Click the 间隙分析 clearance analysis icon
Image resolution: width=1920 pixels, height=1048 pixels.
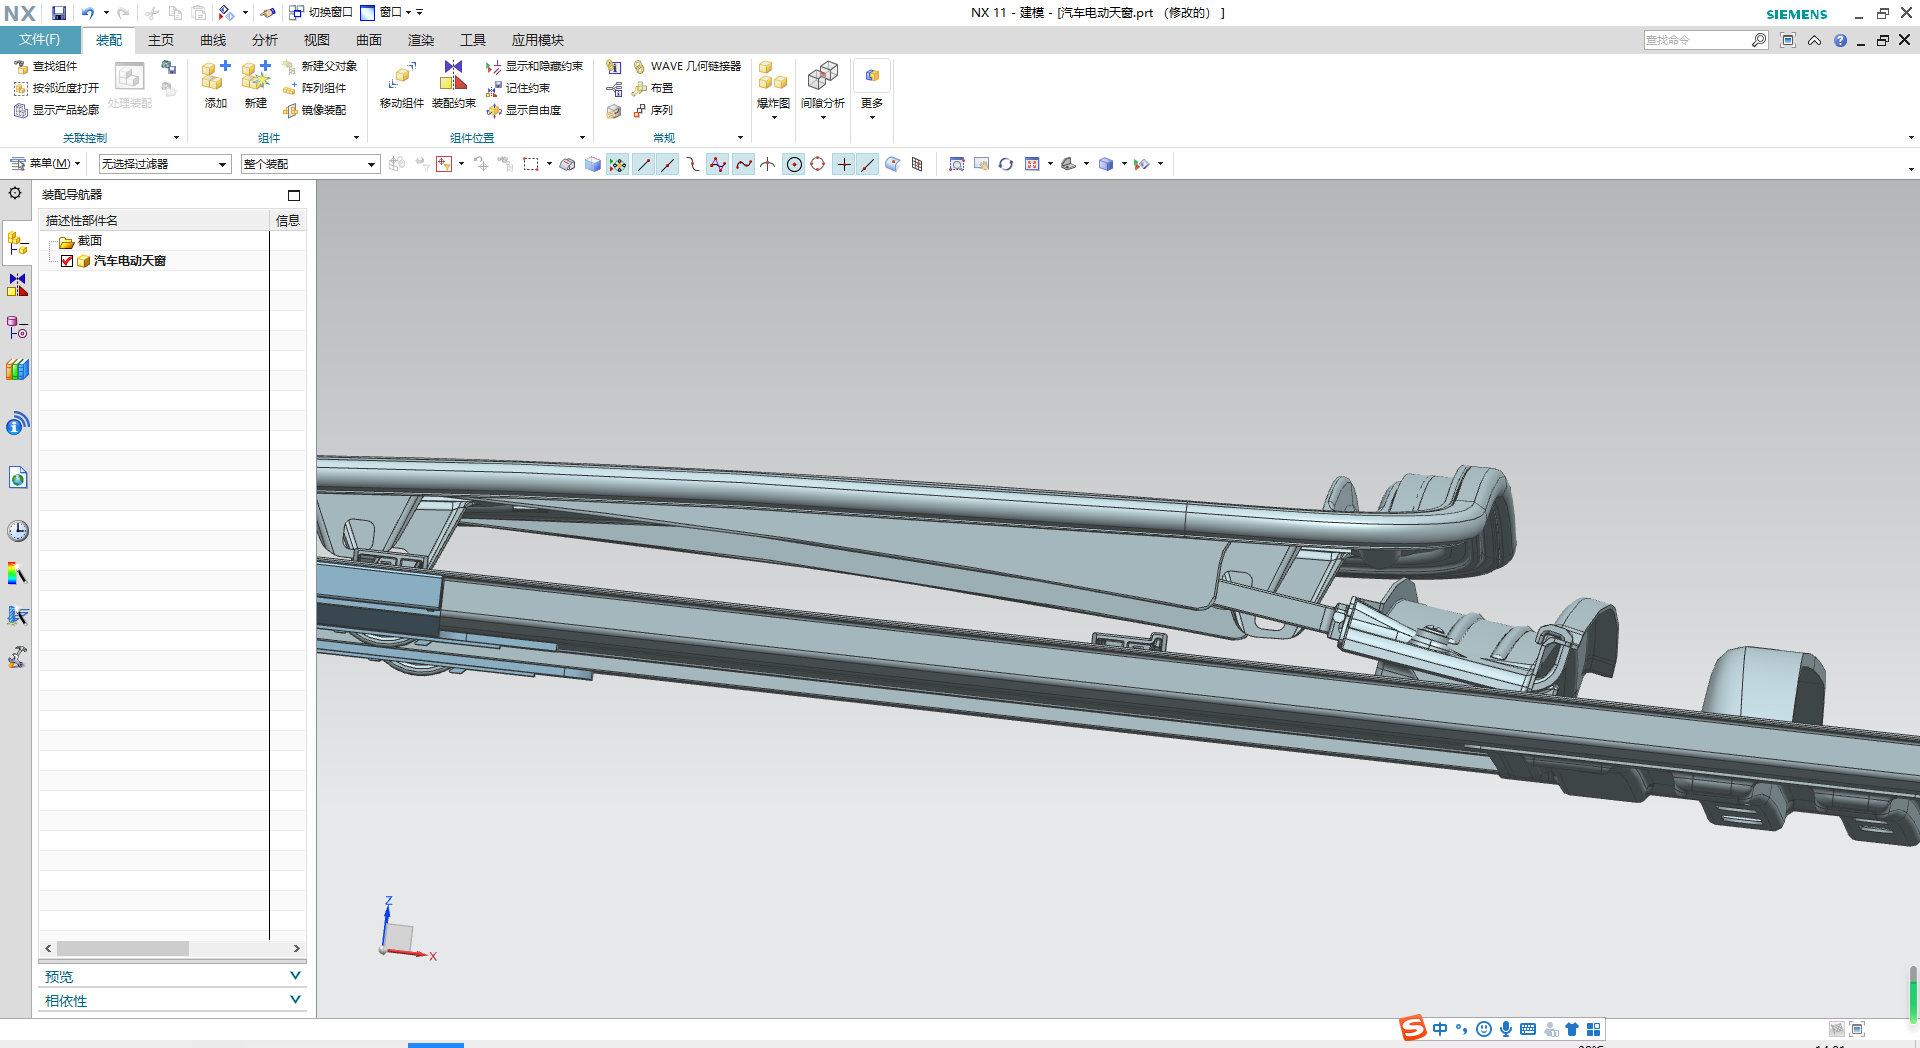(822, 77)
